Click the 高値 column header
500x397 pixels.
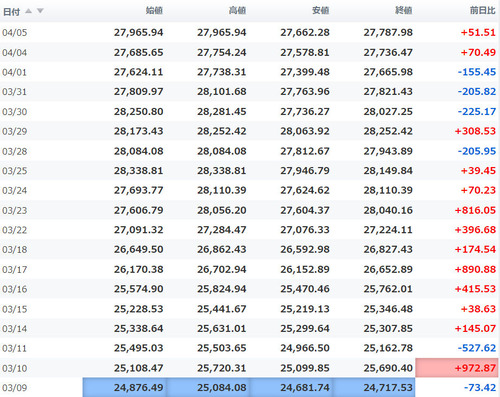pyautogui.click(x=237, y=11)
